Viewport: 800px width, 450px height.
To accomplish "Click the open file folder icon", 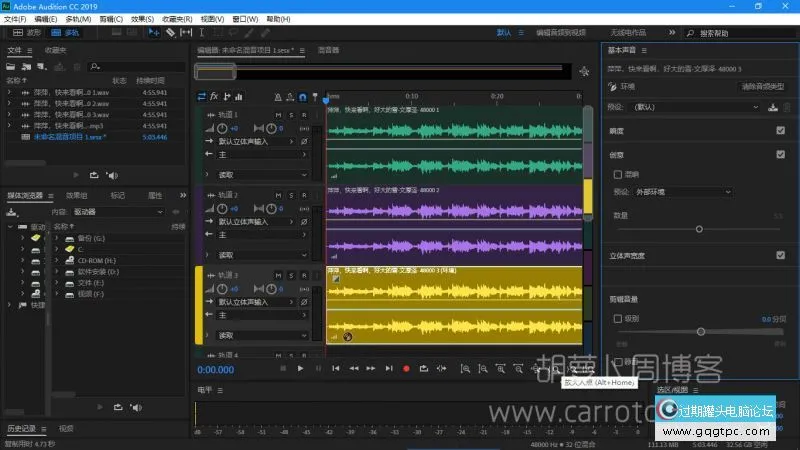I will (12, 66).
